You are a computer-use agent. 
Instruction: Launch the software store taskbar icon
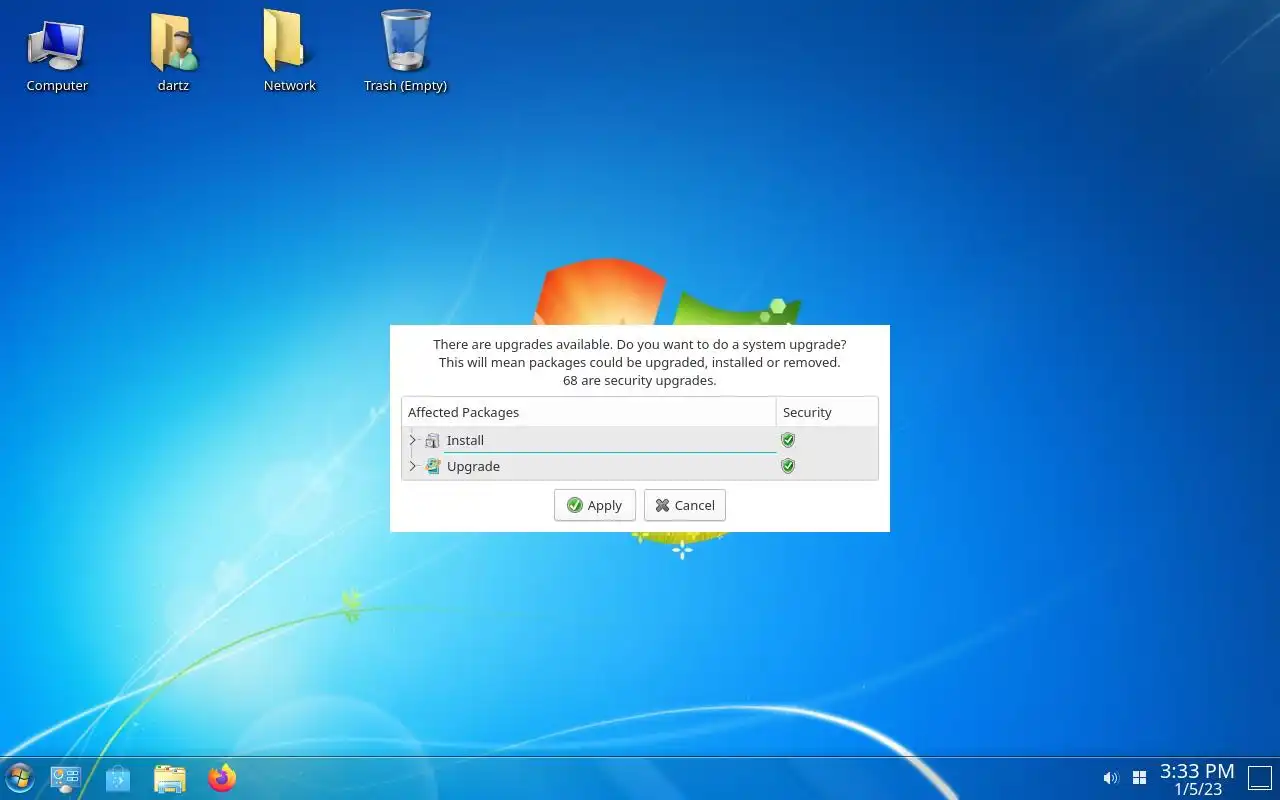tap(118, 778)
